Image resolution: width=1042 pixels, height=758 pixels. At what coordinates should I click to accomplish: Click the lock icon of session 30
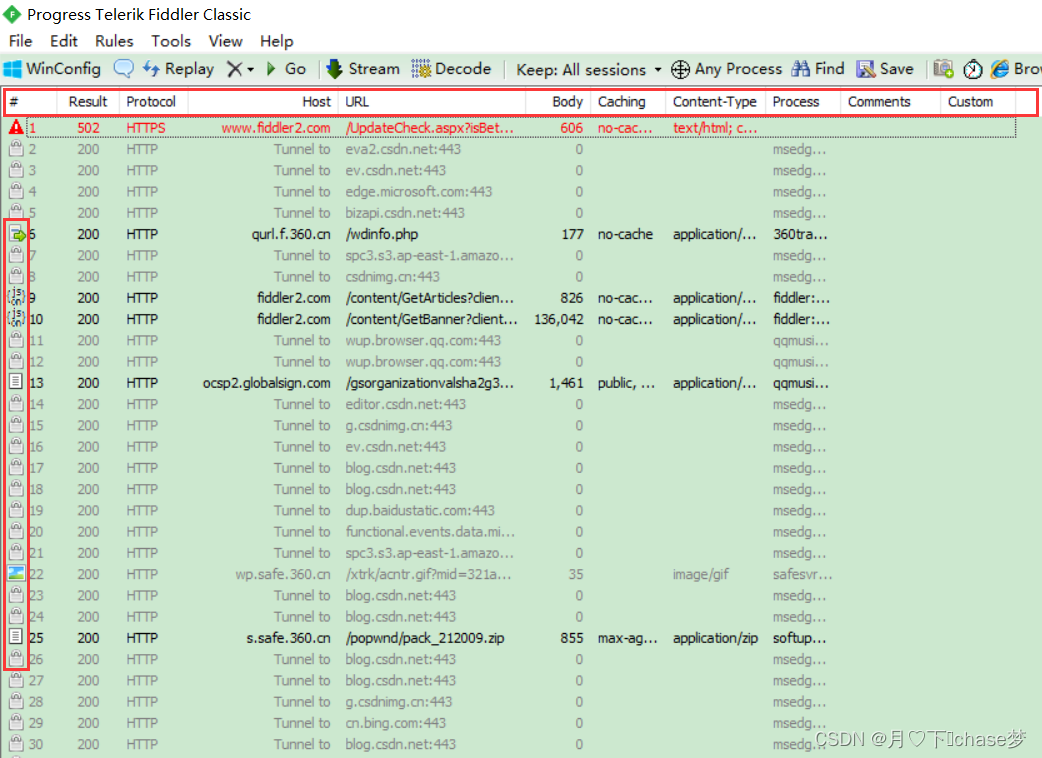point(16,743)
